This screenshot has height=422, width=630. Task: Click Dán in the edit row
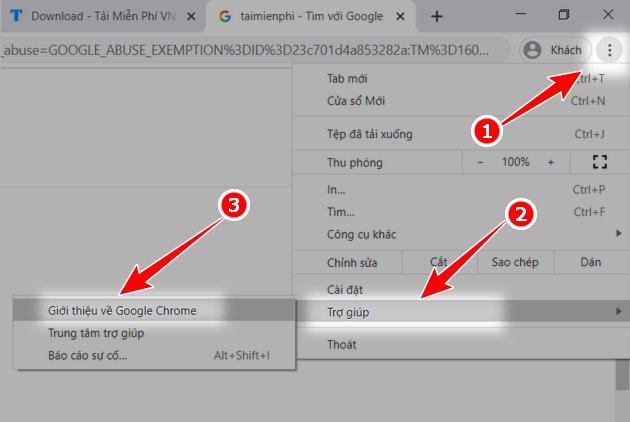591,262
